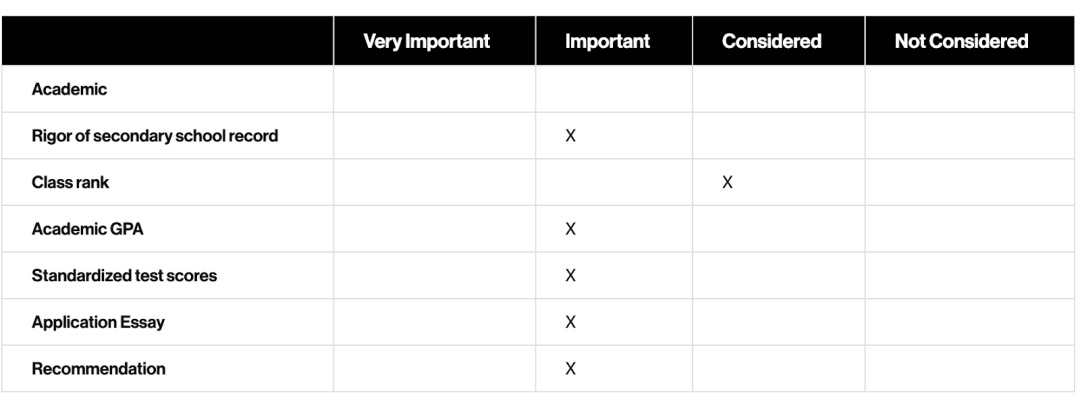Click the Very Important column header
Image resolution: width=1080 pixels, height=396 pixels.
pos(426,41)
